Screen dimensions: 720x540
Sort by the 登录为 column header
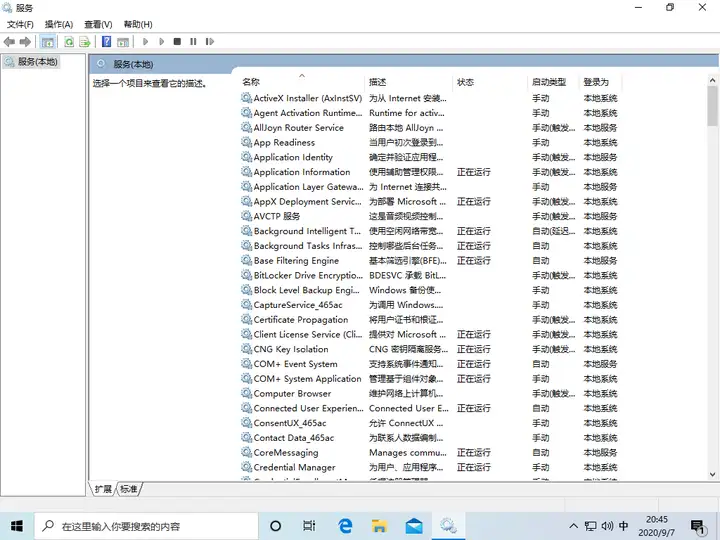pyautogui.click(x=601, y=82)
